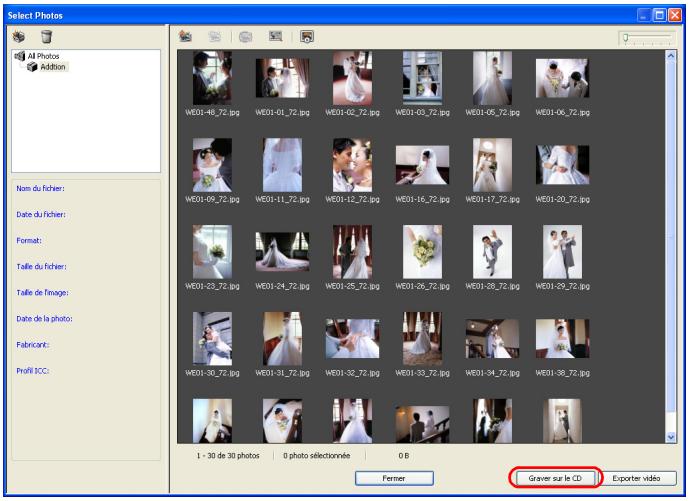The image size is (689, 501).
Task: Click the framed picture toolbar icon
Action: [x=276, y=36]
